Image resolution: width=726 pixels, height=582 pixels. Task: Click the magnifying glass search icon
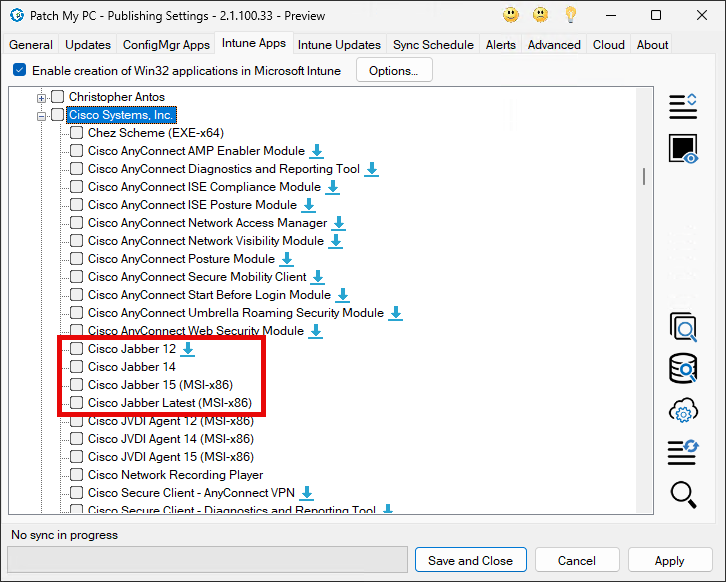pyautogui.click(x=683, y=493)
